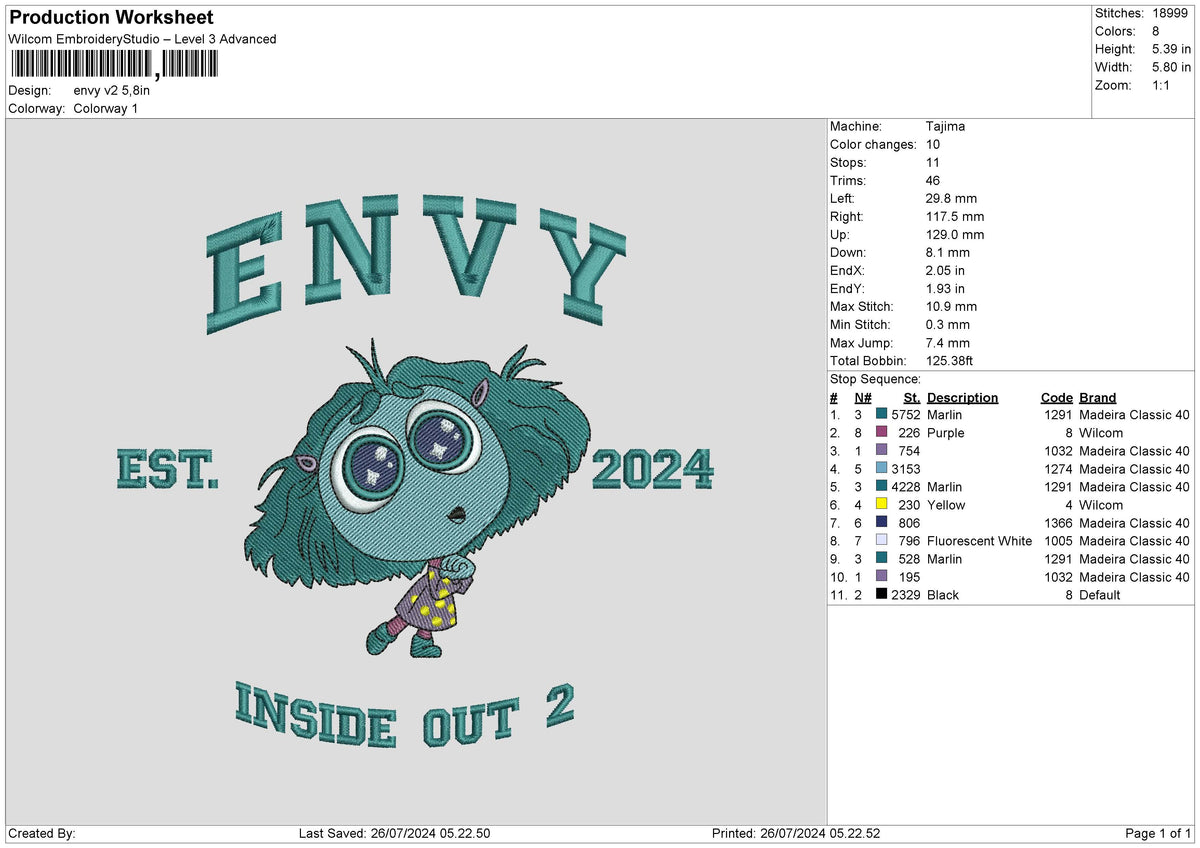Select 'Printed: 26/07/2024 05.22.52' footer text

coord(796,834)
